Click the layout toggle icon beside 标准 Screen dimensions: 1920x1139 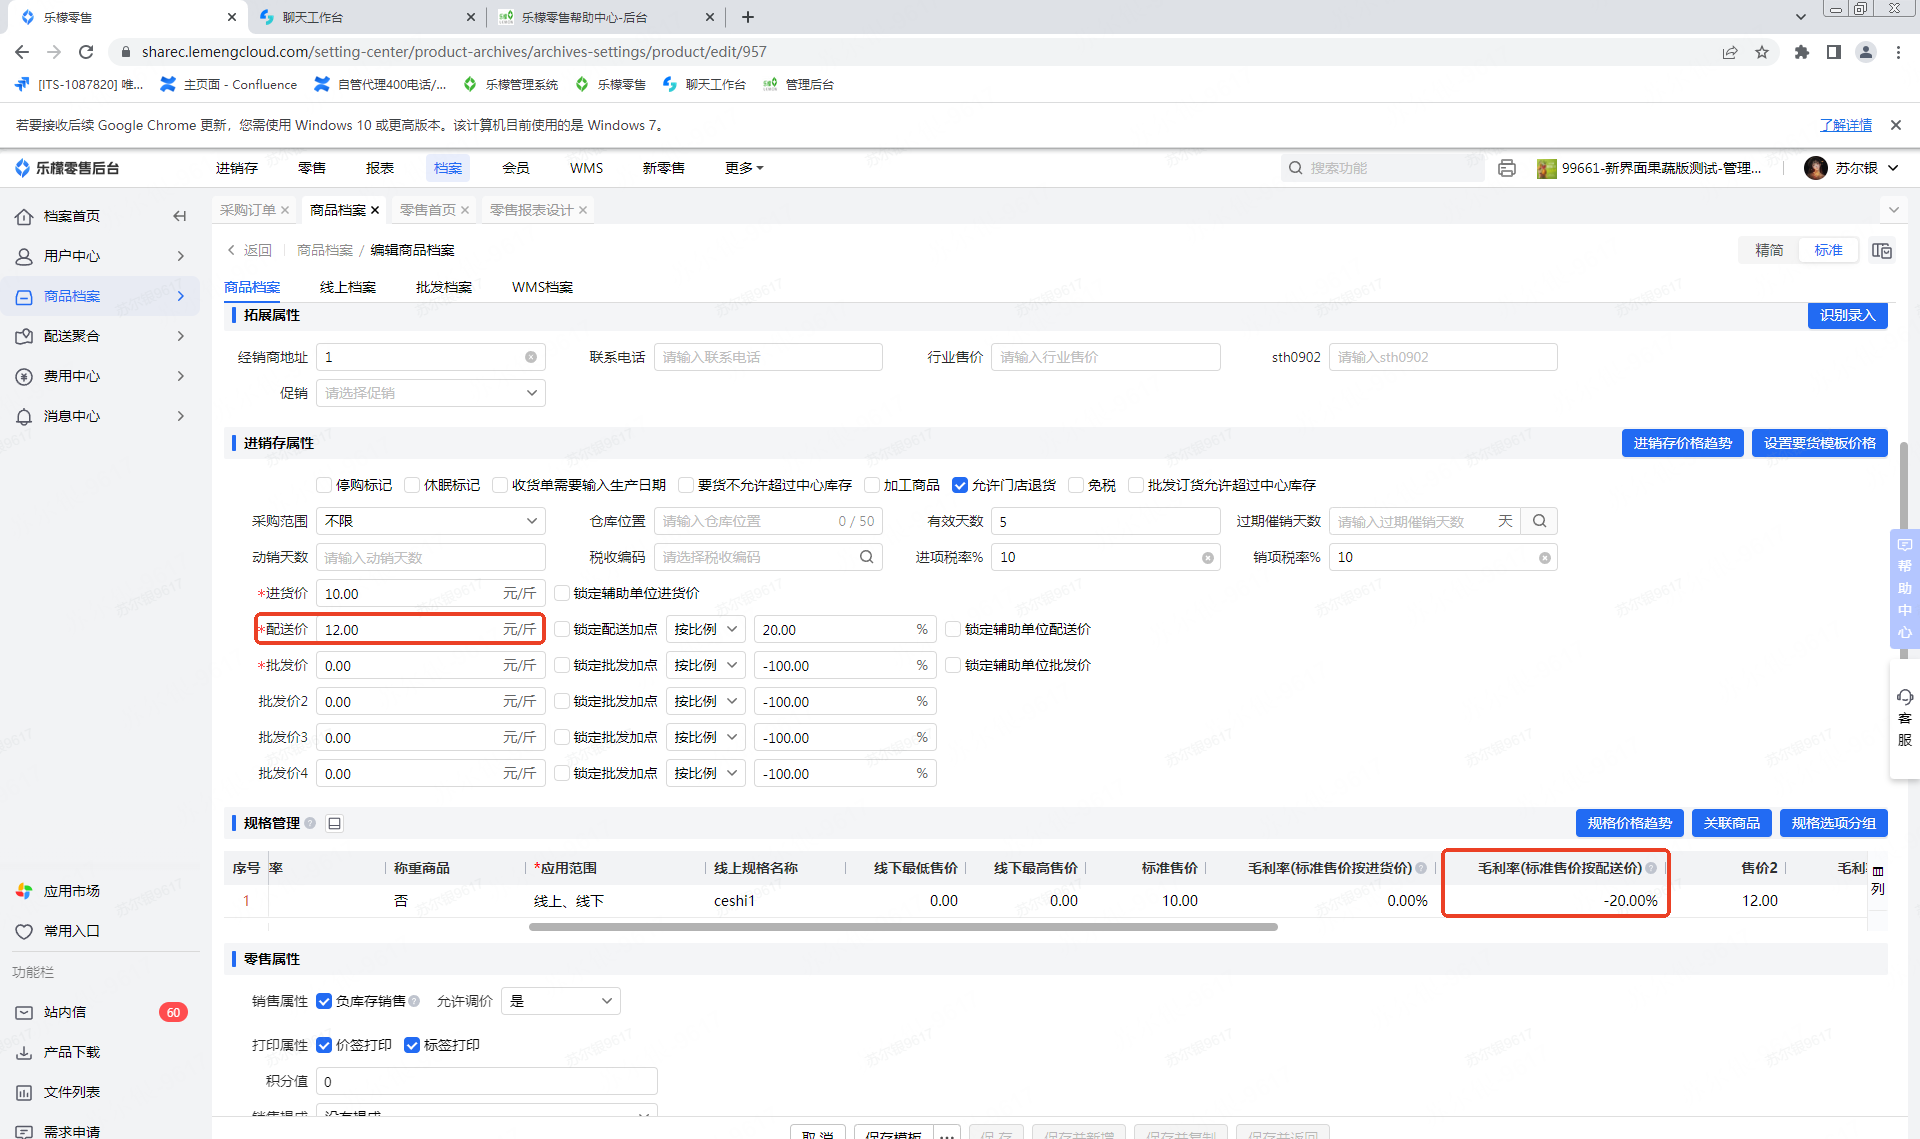1881,250
